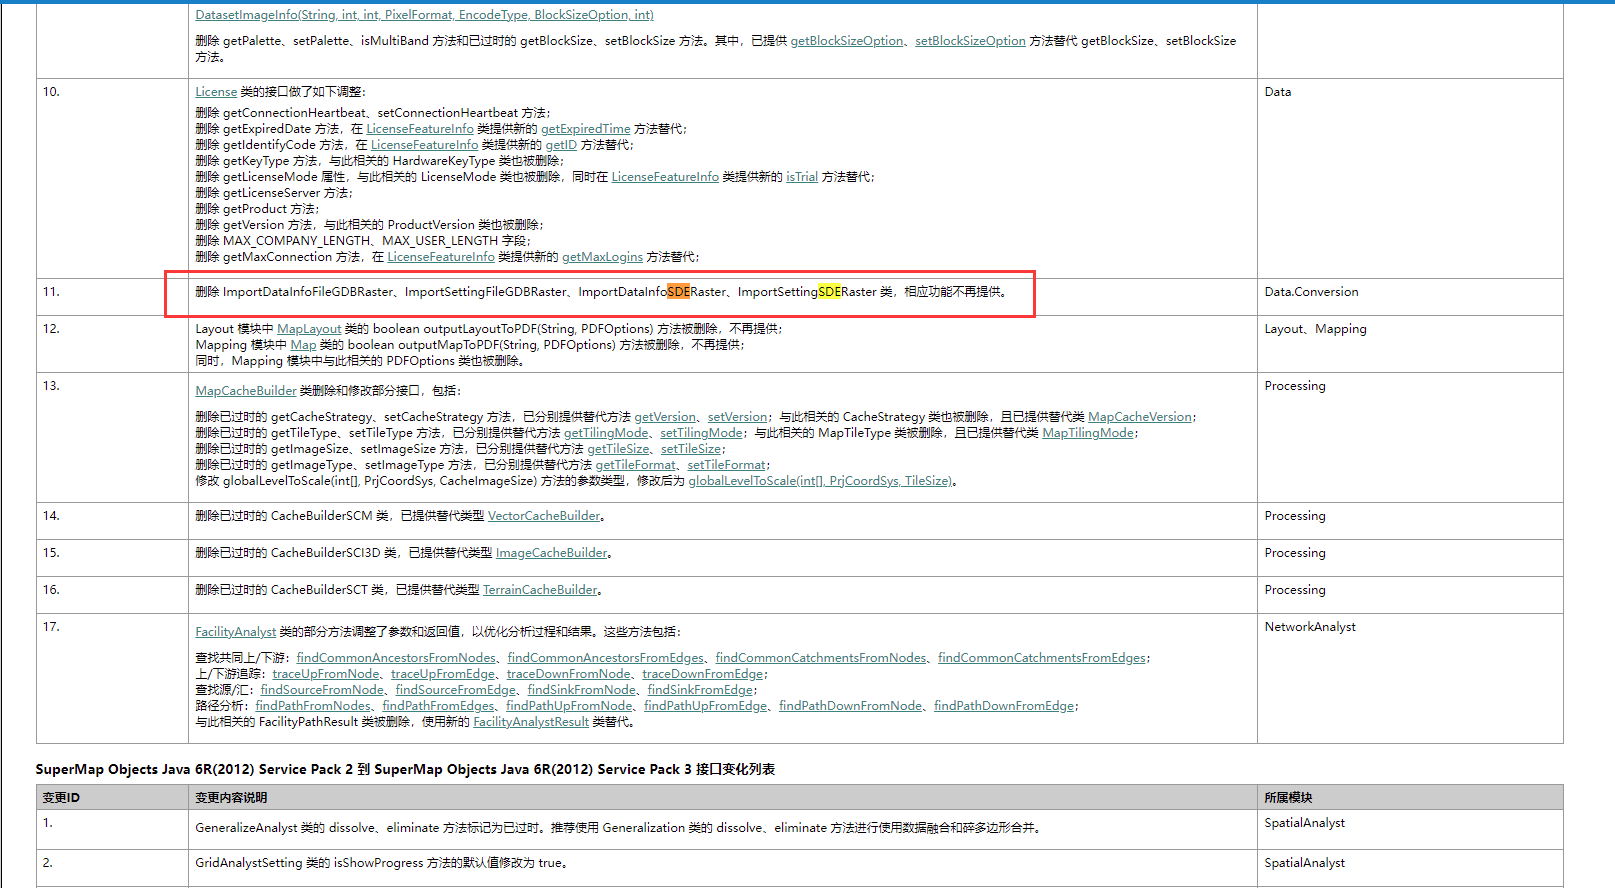
Task: Open the getTilingMode link
Action: click(606, 433)
